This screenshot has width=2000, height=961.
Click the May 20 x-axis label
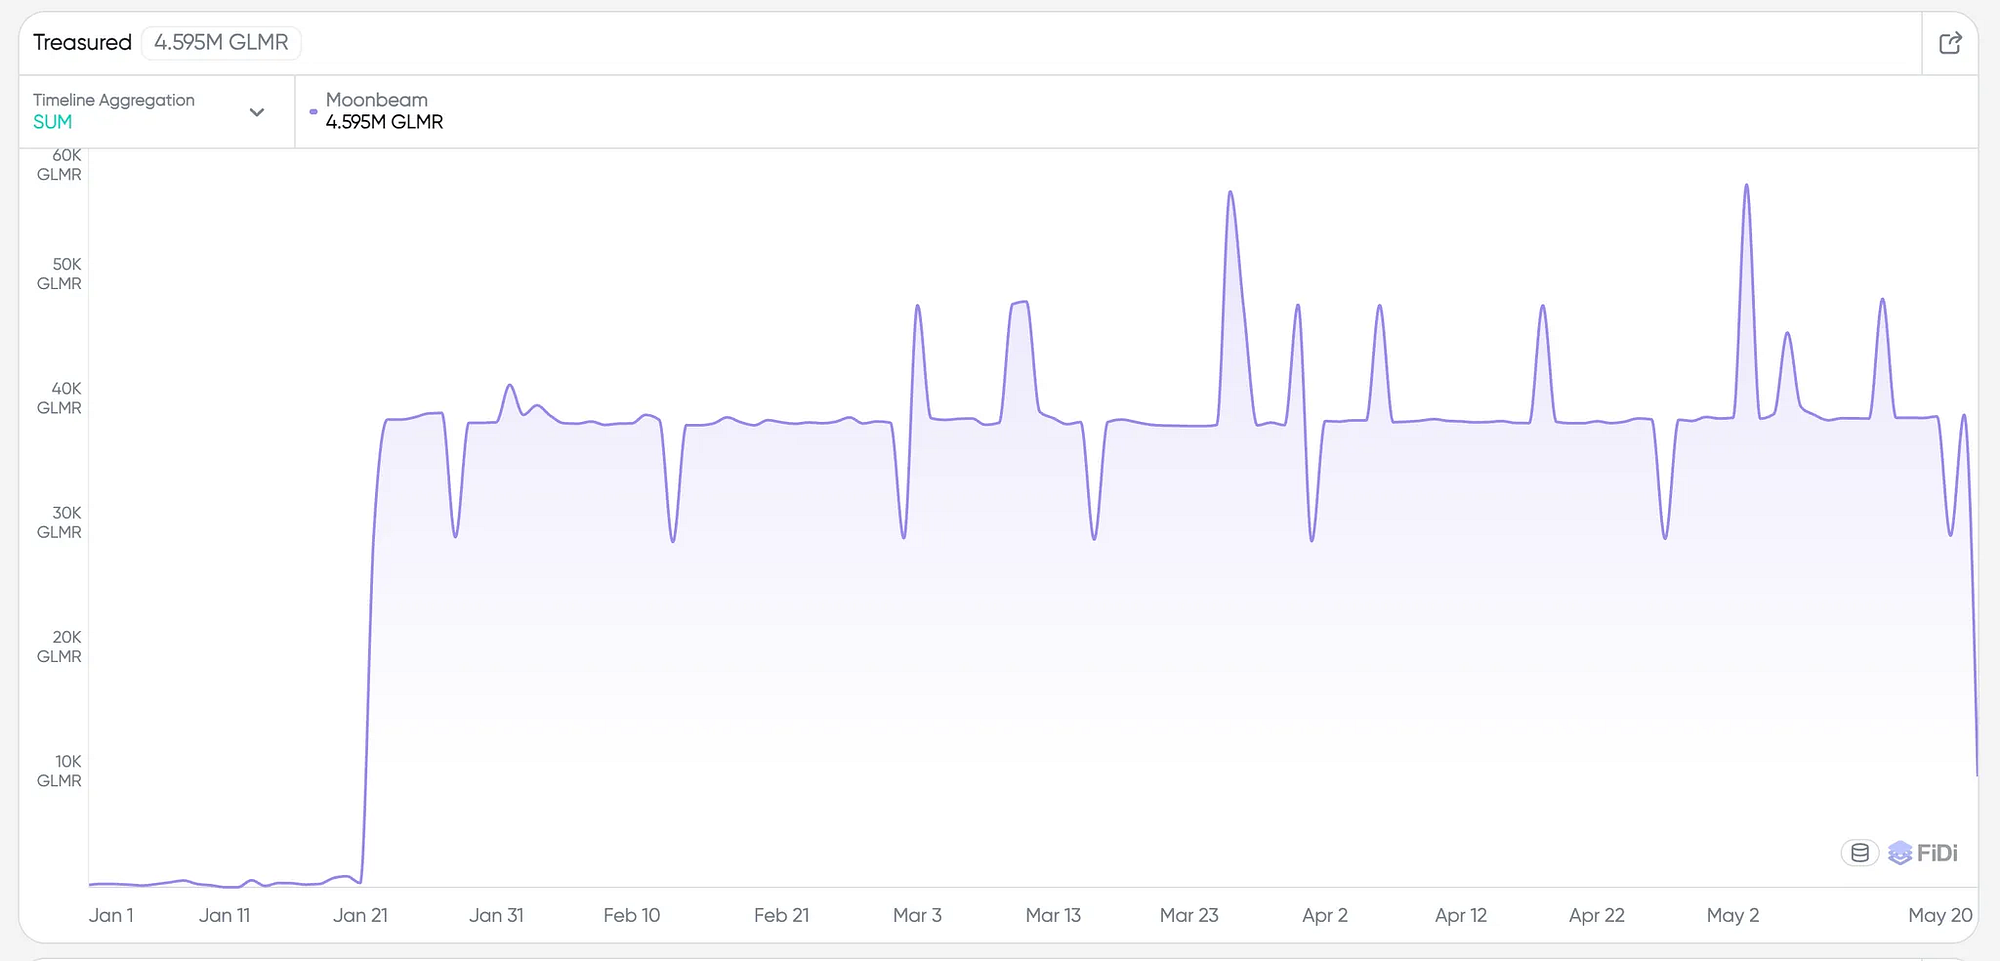1940,915
